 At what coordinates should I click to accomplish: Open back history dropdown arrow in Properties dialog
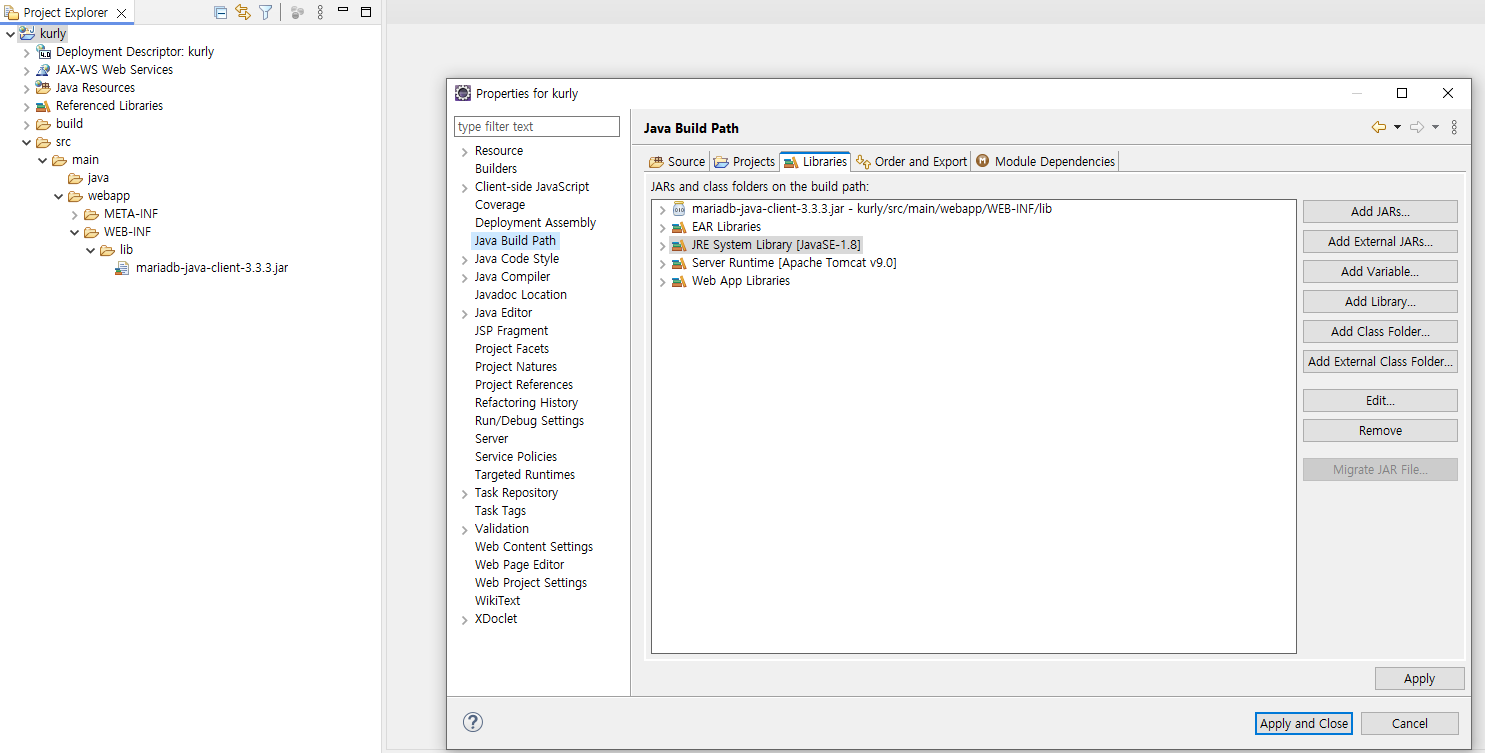[1397, 127]
